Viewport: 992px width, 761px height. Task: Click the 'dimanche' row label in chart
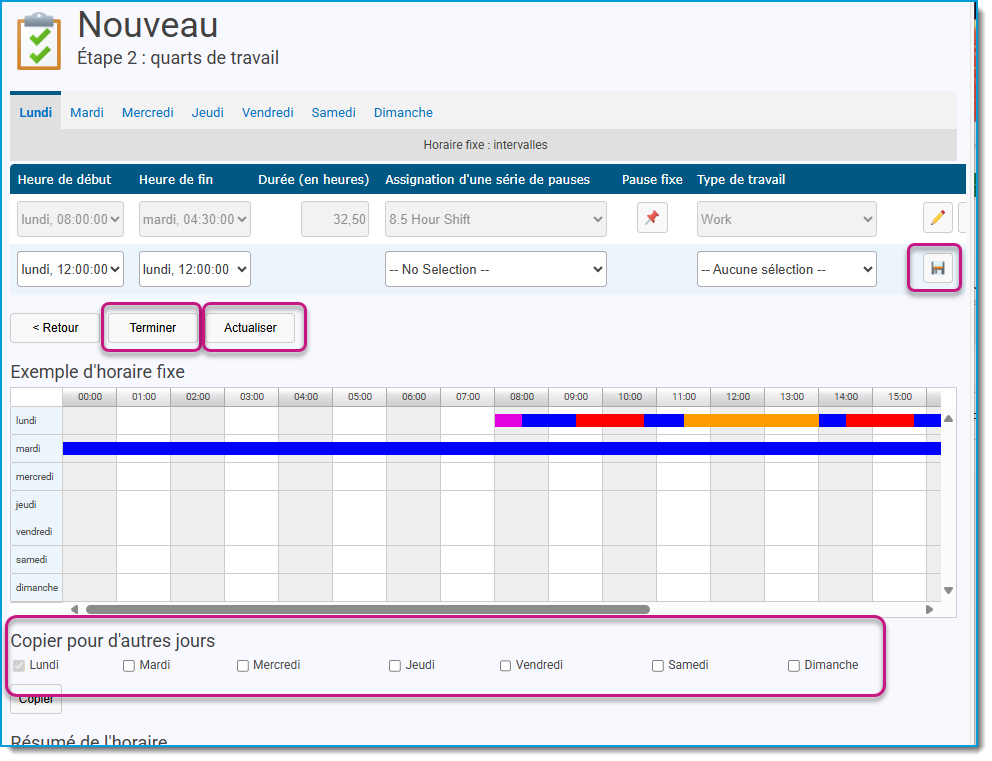pos(37,588)
